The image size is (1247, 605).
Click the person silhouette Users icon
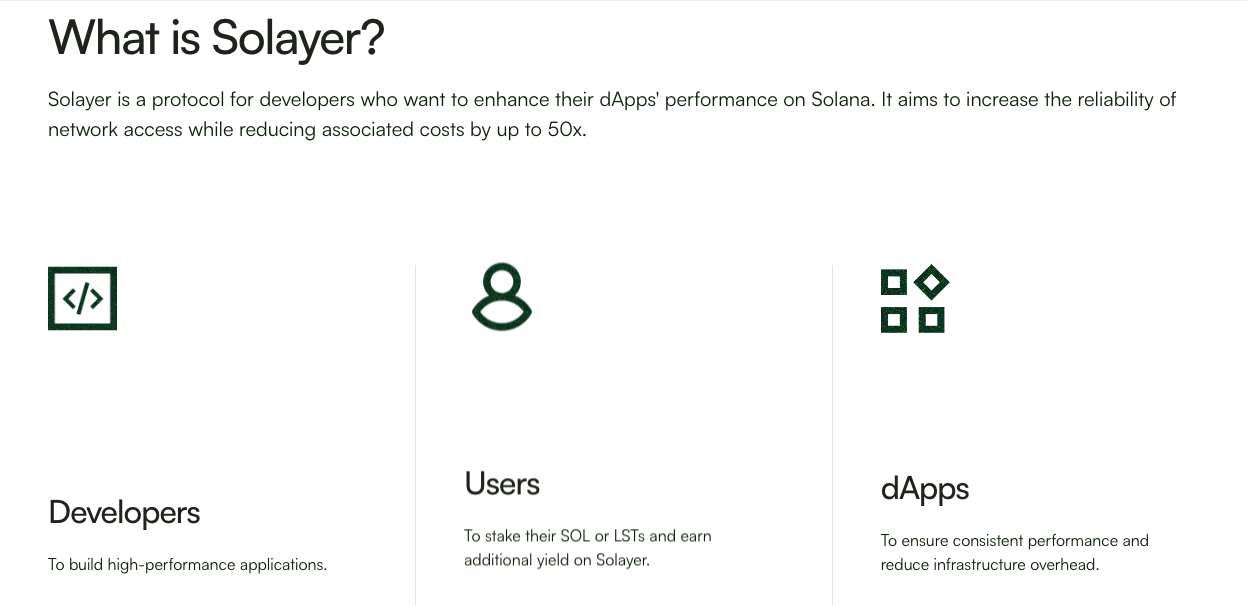[x=502, y=296]
